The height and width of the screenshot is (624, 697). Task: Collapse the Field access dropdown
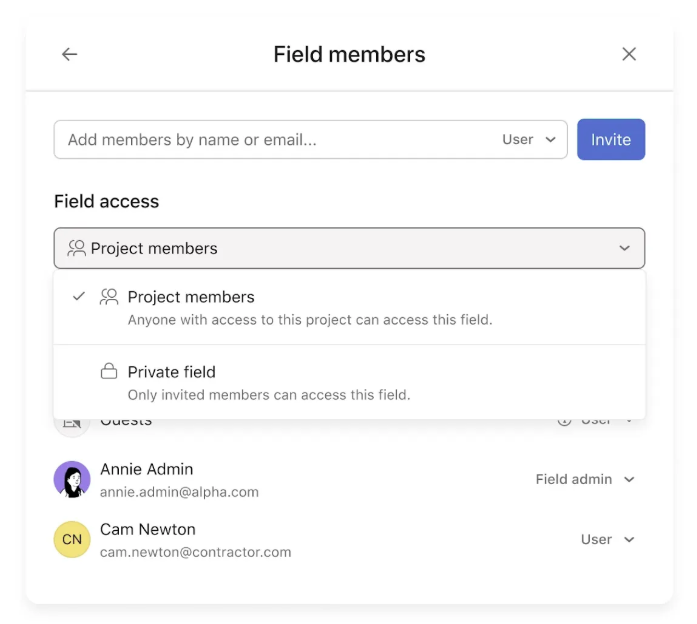[x=349, y=248]
